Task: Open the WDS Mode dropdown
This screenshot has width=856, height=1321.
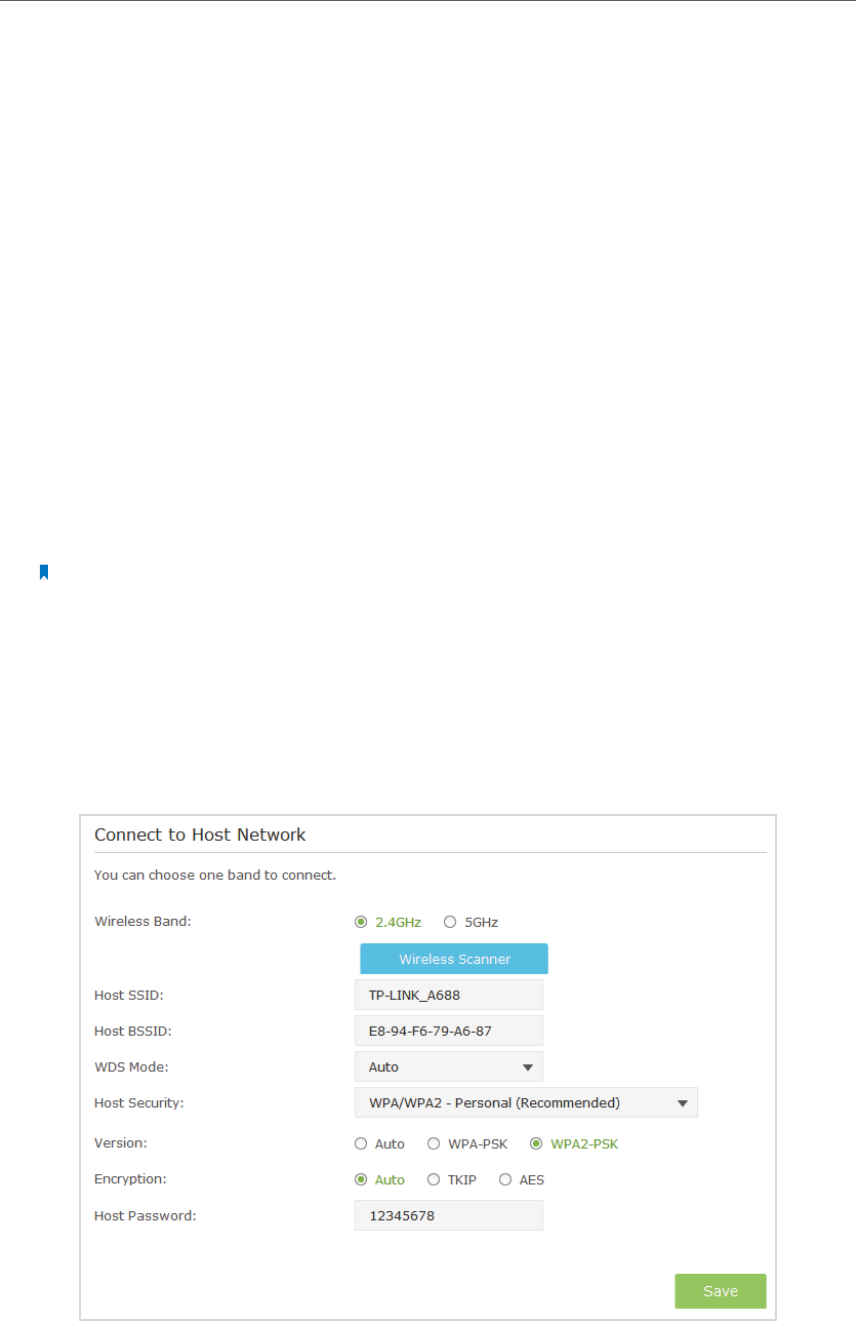Action: coord(449,1067)
